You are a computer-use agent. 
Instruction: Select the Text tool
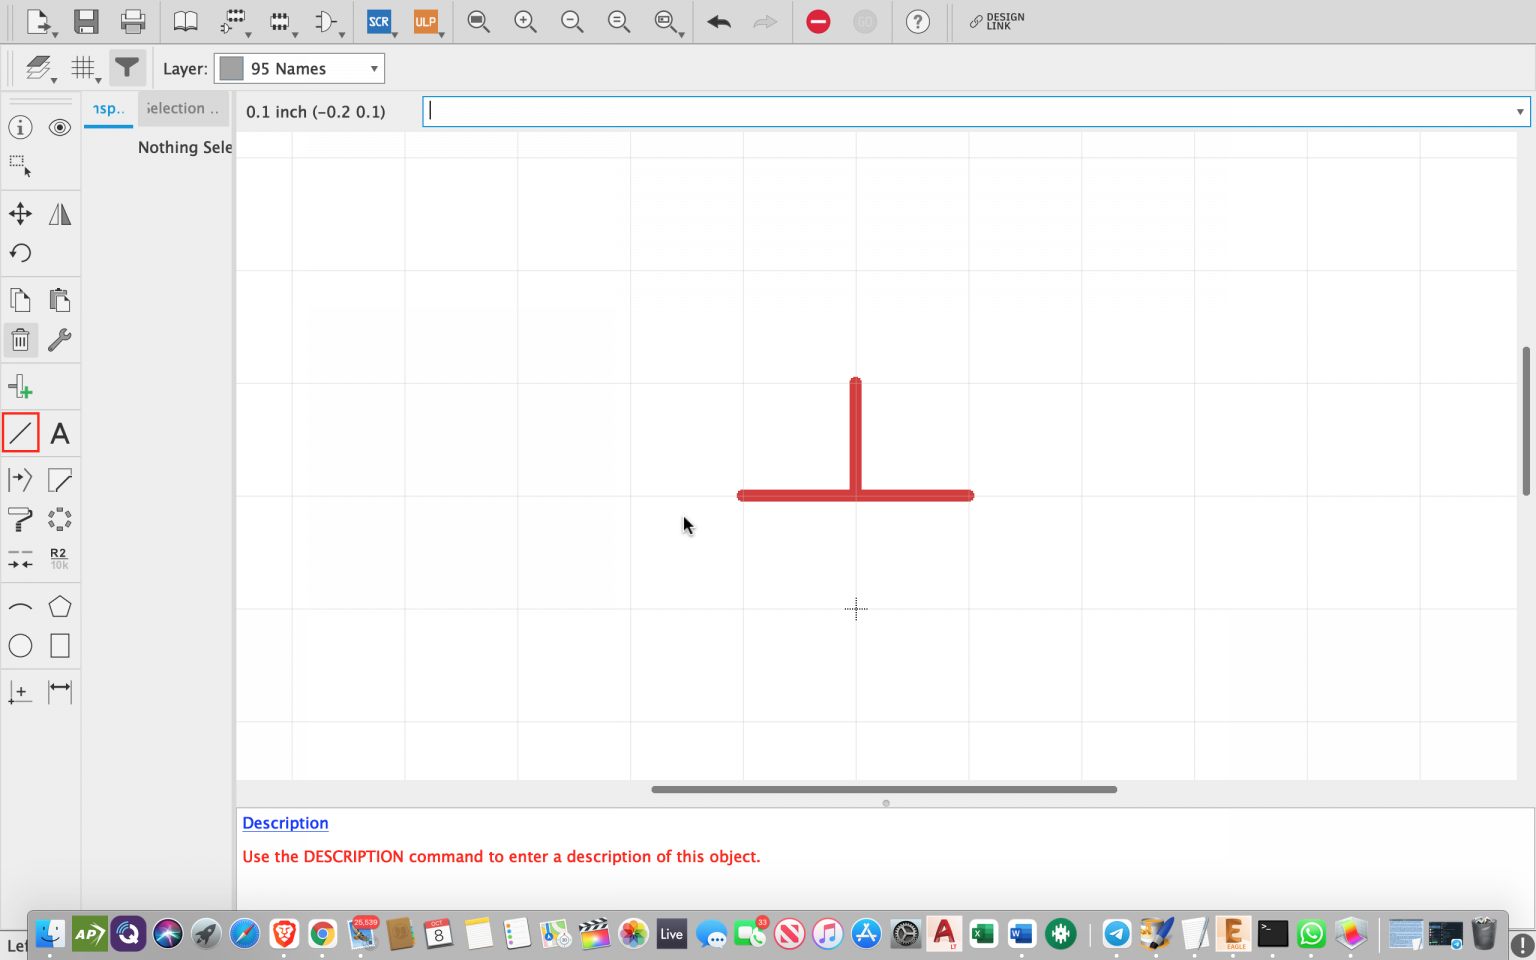coord(60,433)
